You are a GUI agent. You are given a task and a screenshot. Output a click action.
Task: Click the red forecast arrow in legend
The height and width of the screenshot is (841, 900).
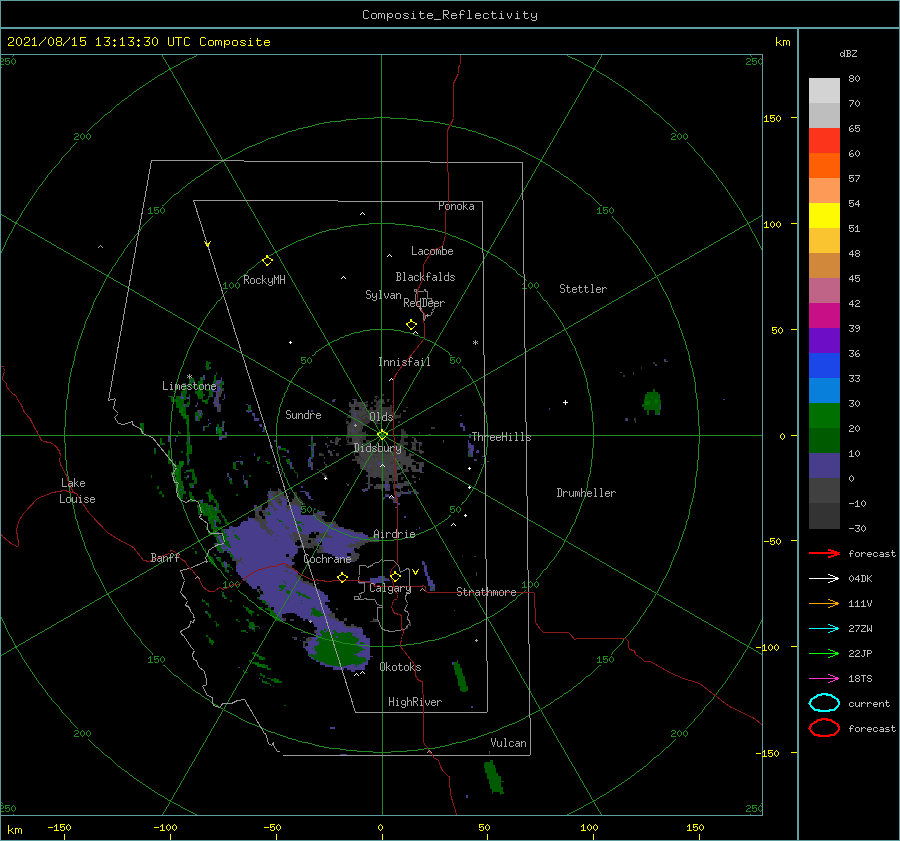[x=824, y=553]
